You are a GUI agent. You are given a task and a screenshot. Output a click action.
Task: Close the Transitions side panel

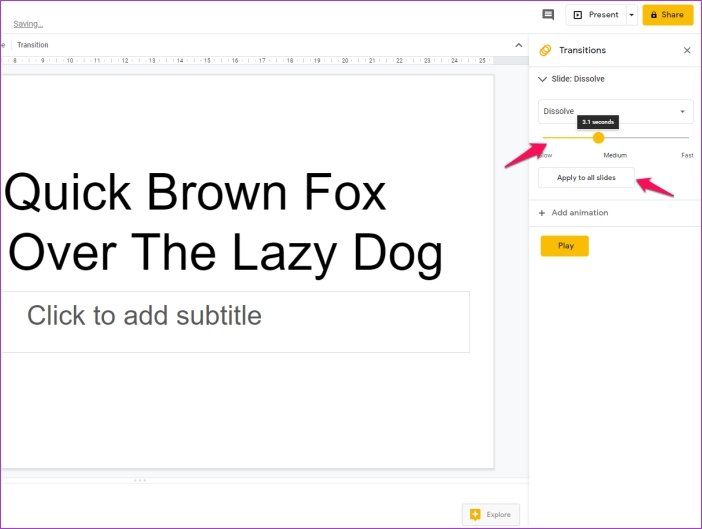click(687, 50)
